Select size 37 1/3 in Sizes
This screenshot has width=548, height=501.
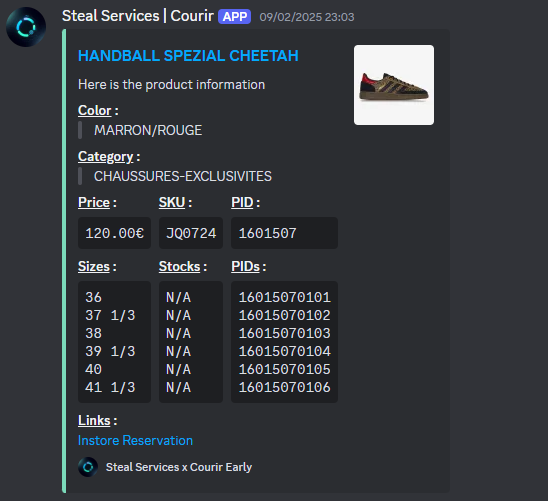(110, 315)
